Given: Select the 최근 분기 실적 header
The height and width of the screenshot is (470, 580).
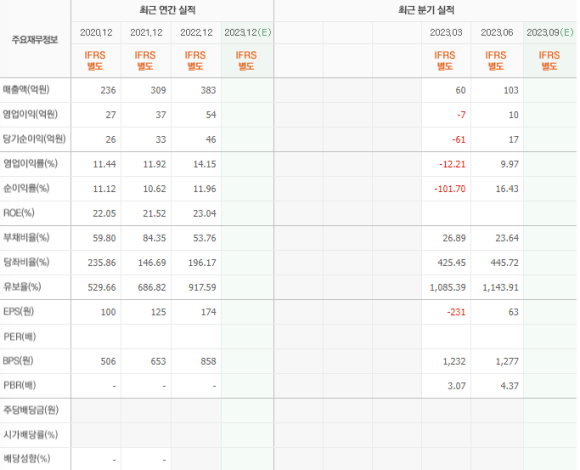Looking at the screenshot, I should (426, 10).
